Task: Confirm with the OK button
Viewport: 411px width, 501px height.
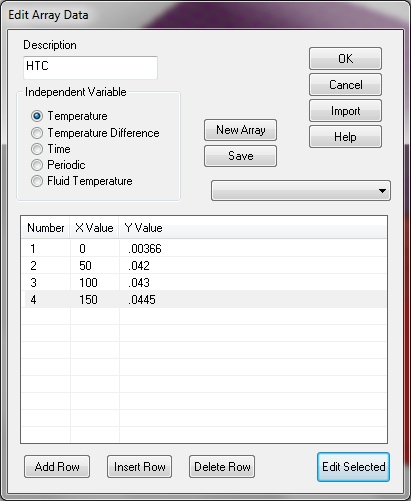Action: [345, 59]
